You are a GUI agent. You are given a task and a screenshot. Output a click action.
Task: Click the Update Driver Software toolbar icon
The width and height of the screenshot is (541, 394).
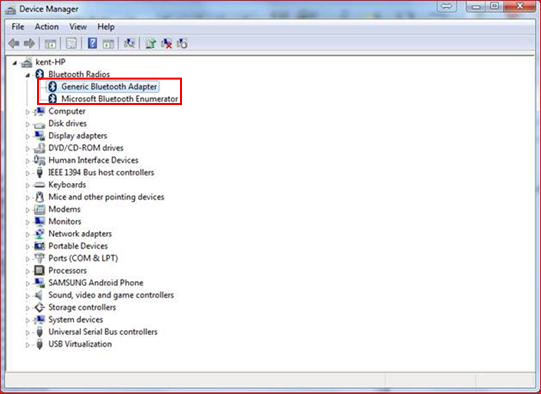pos(150,43)
